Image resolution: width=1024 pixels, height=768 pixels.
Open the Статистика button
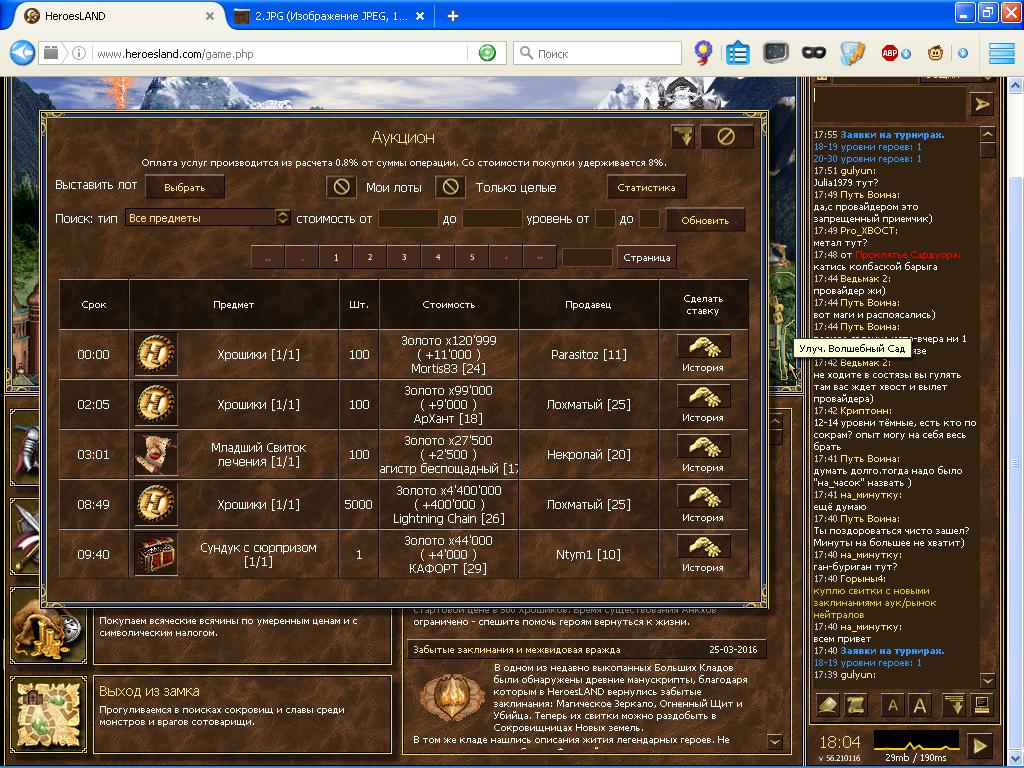(x=646, y=187)
